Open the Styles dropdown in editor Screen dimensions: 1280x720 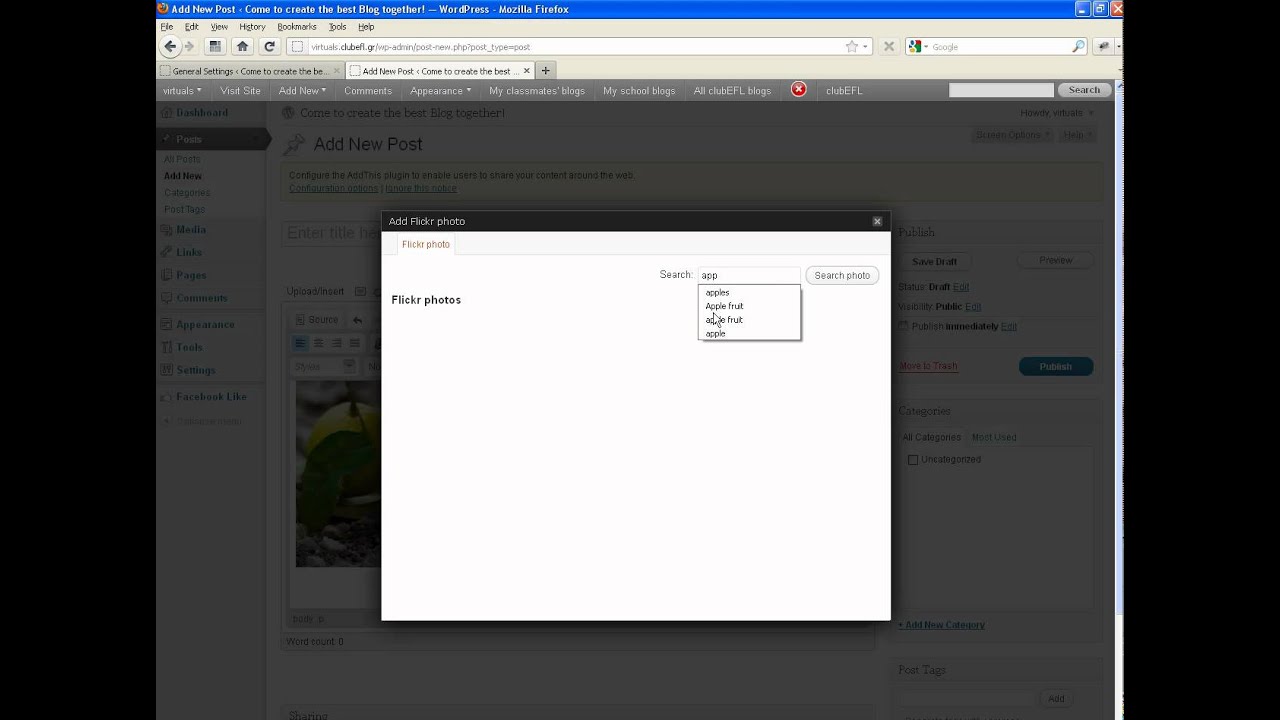324,366
